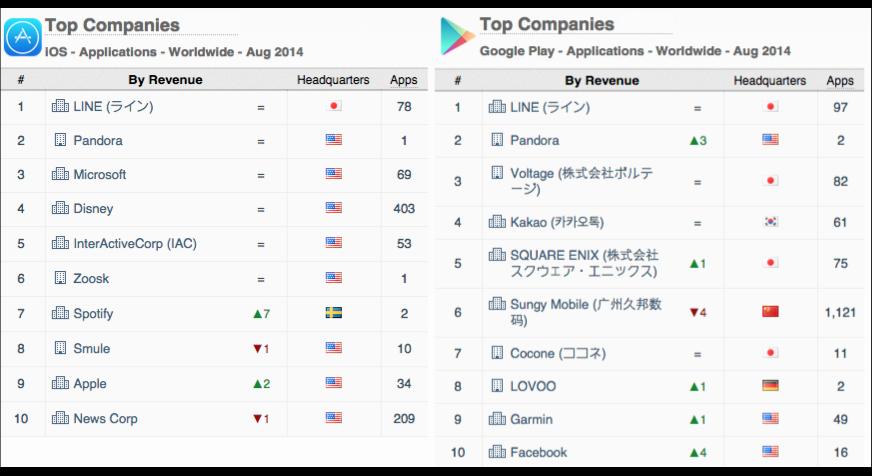Click the company icon beside Zoosk

click(x=60, y=278)
